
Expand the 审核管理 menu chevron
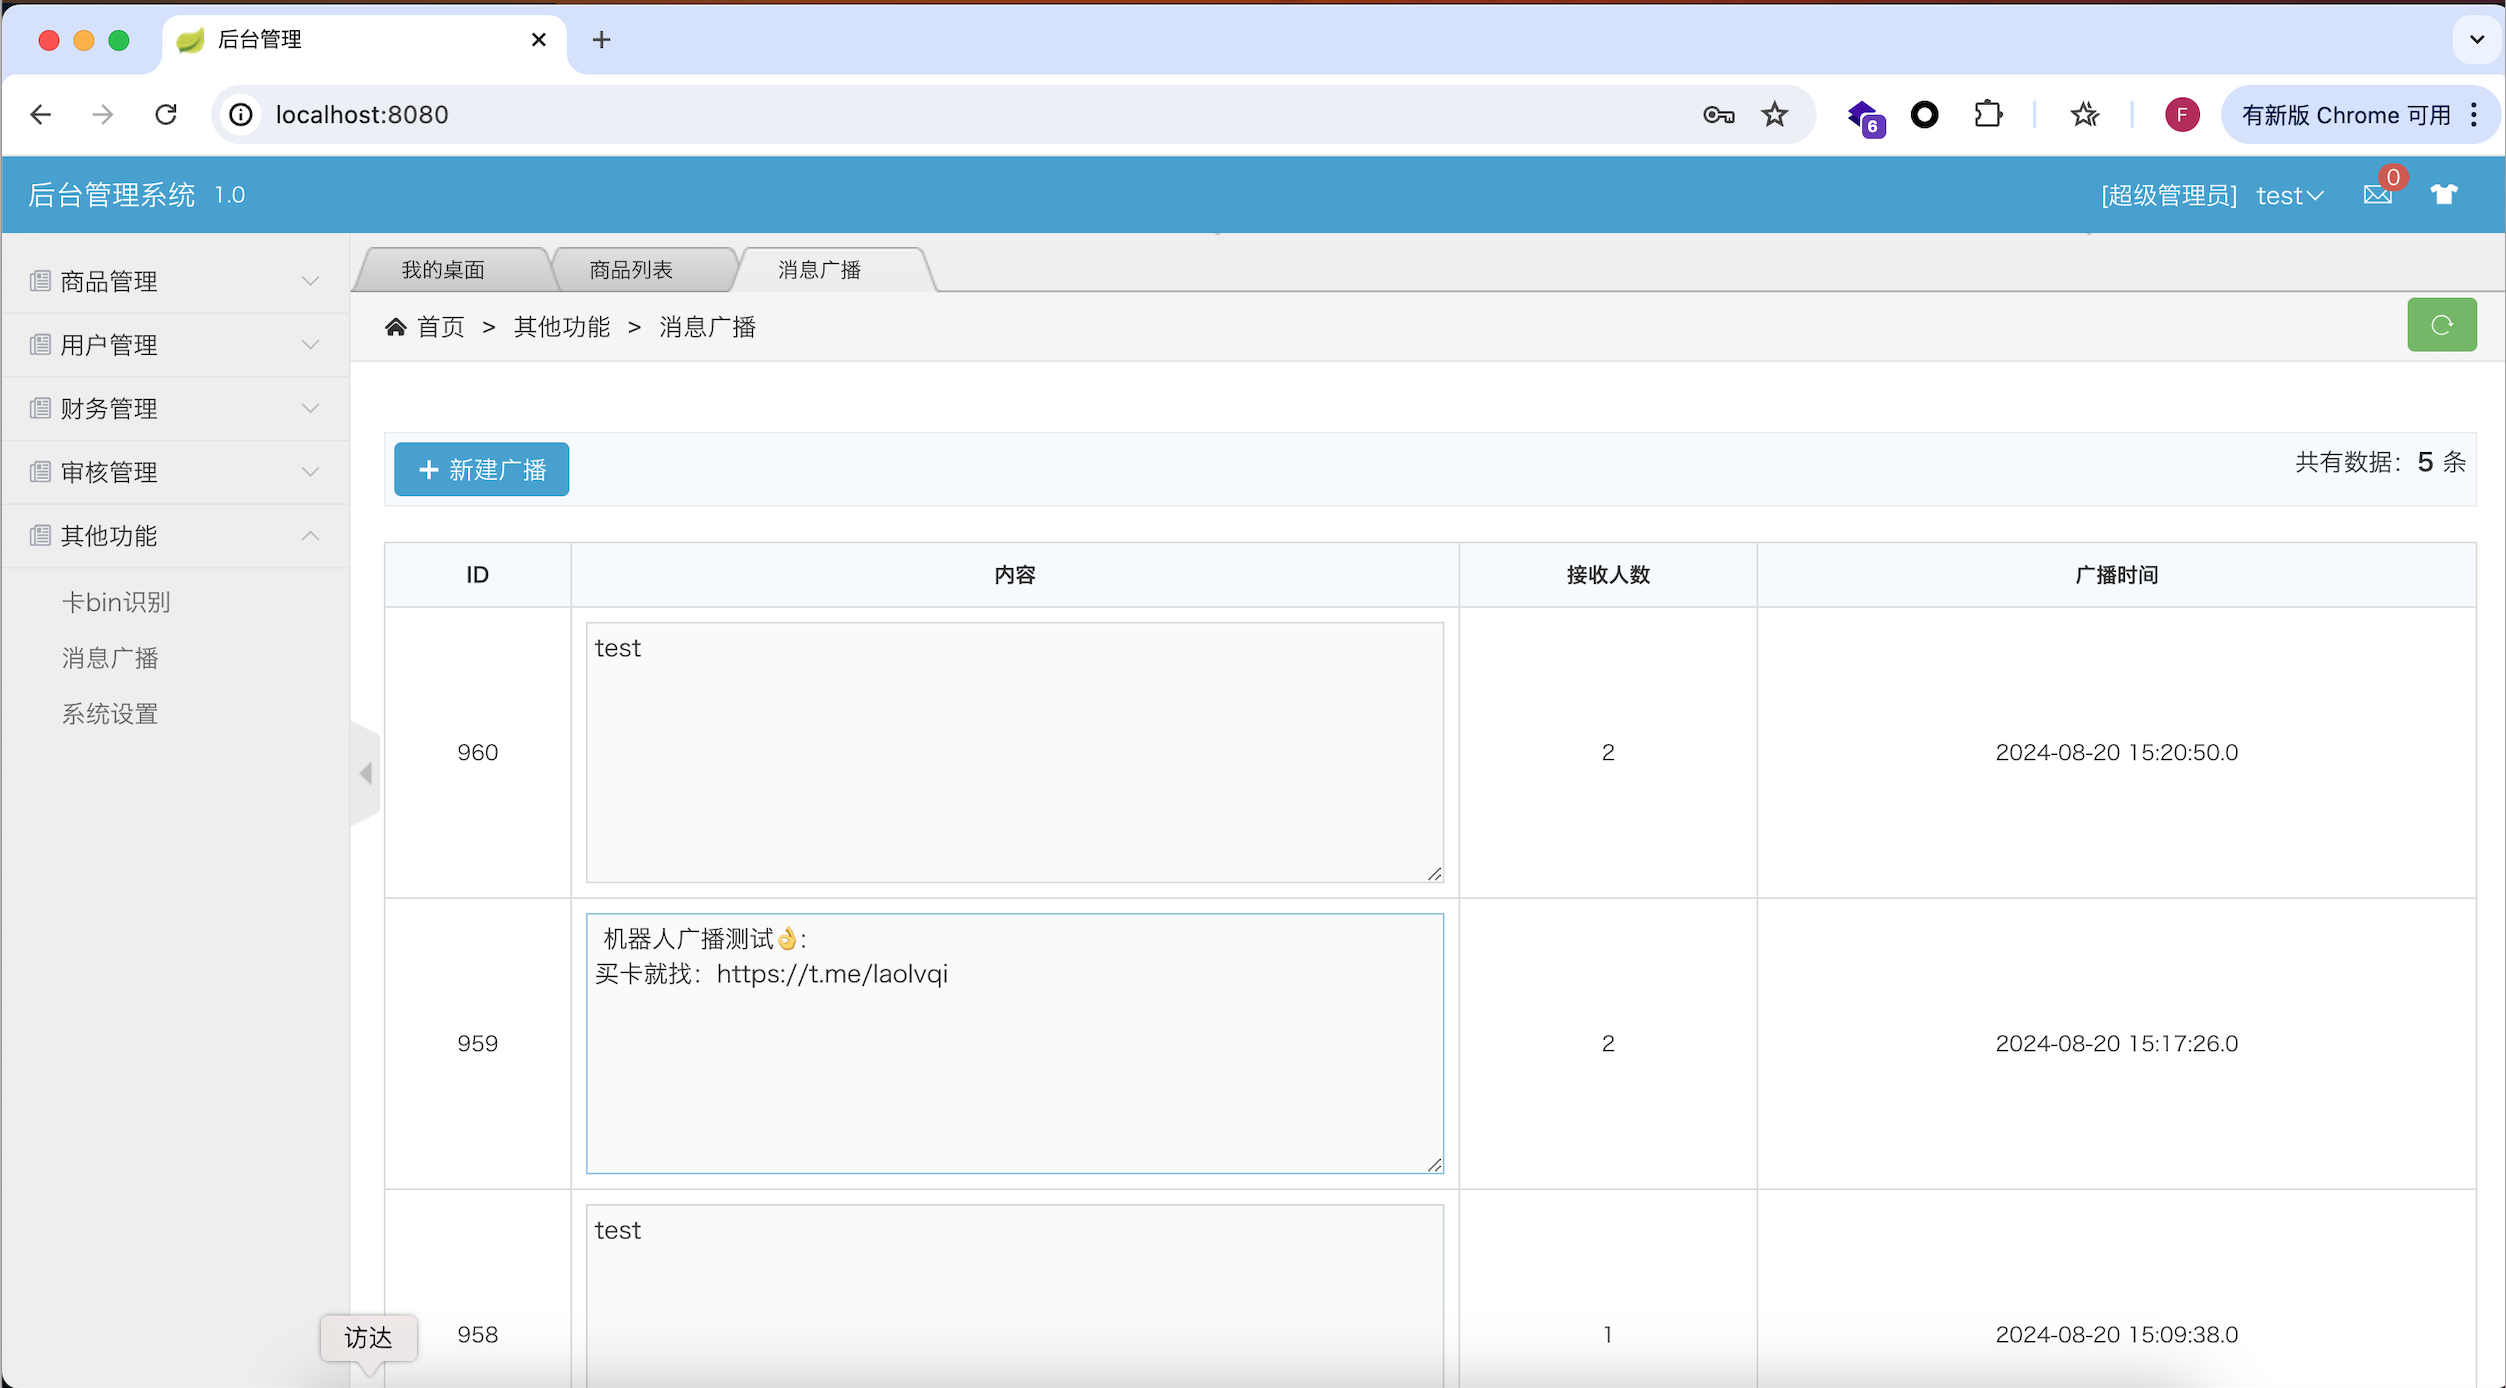pos(311,472)
